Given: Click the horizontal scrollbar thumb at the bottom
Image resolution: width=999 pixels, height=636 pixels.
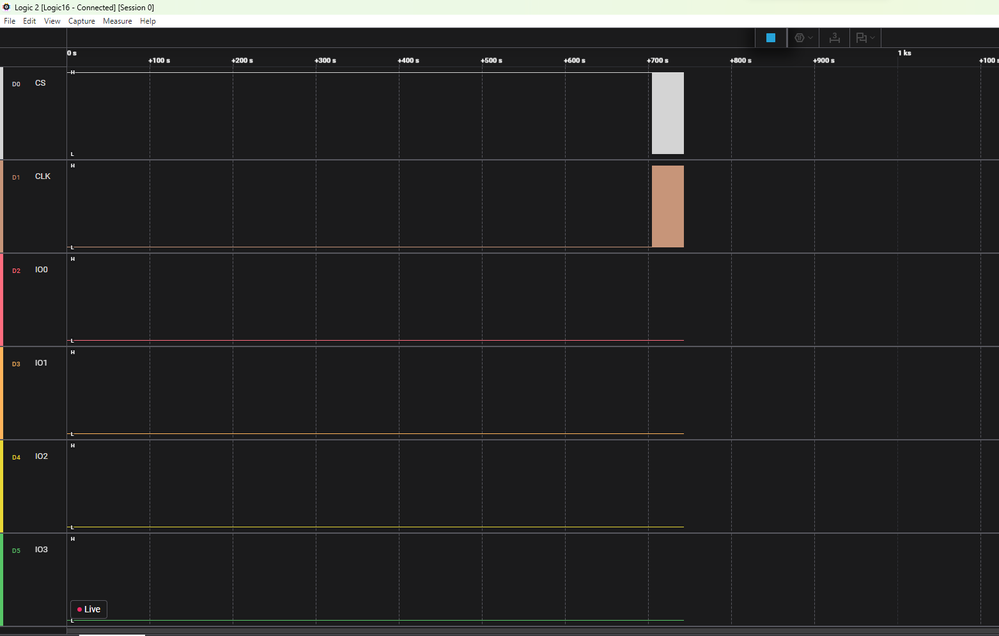Looking at the screenshot, I should coord(112,633).
